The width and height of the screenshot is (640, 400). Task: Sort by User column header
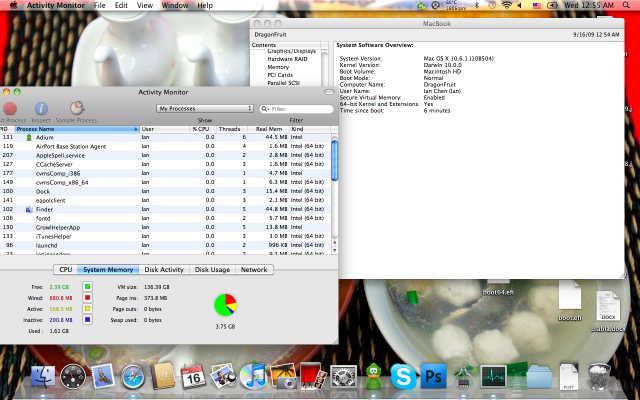164,129
